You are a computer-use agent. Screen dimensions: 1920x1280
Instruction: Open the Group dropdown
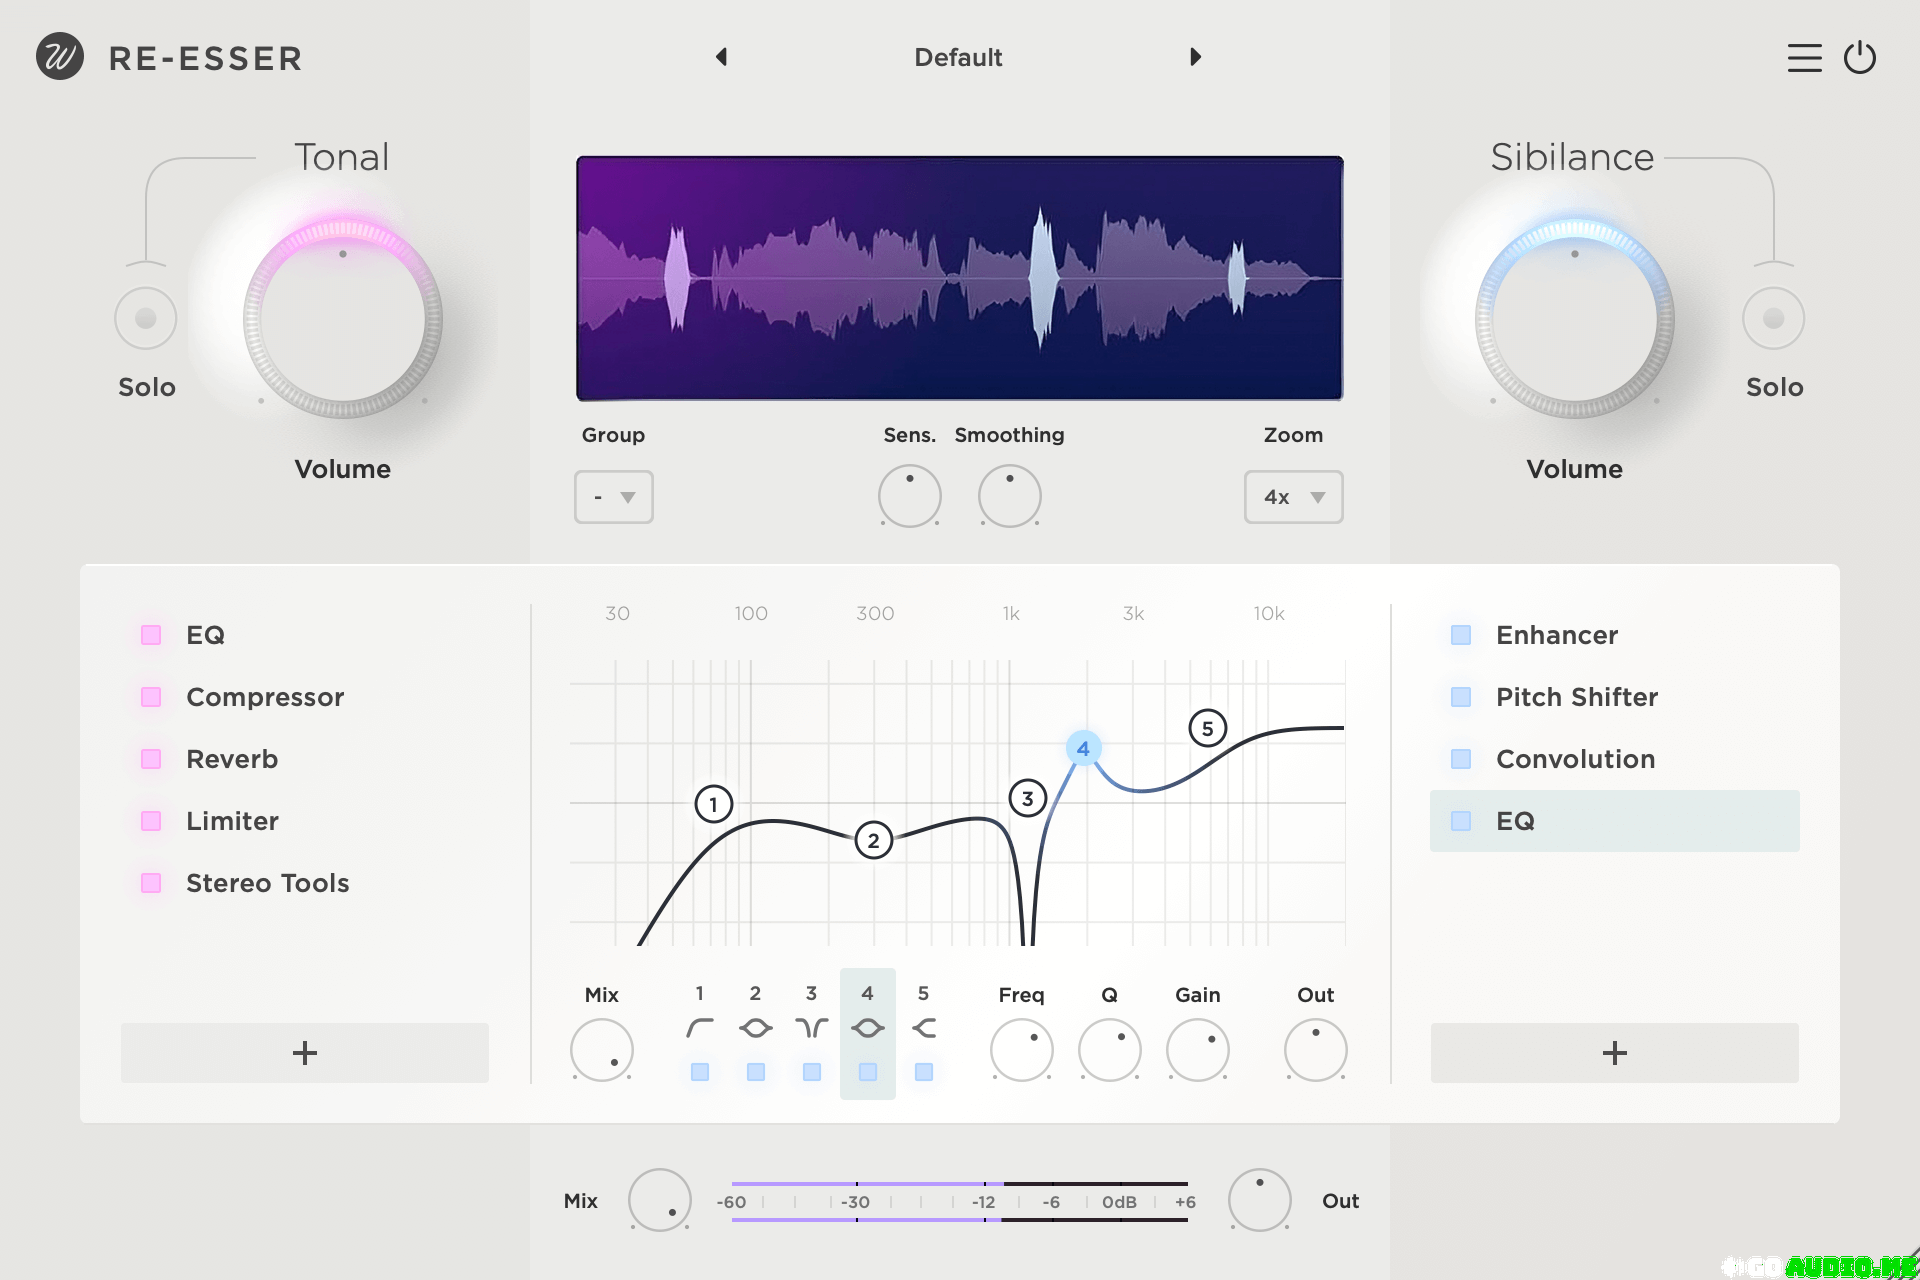pyautogui.click(x=613, y=497)
